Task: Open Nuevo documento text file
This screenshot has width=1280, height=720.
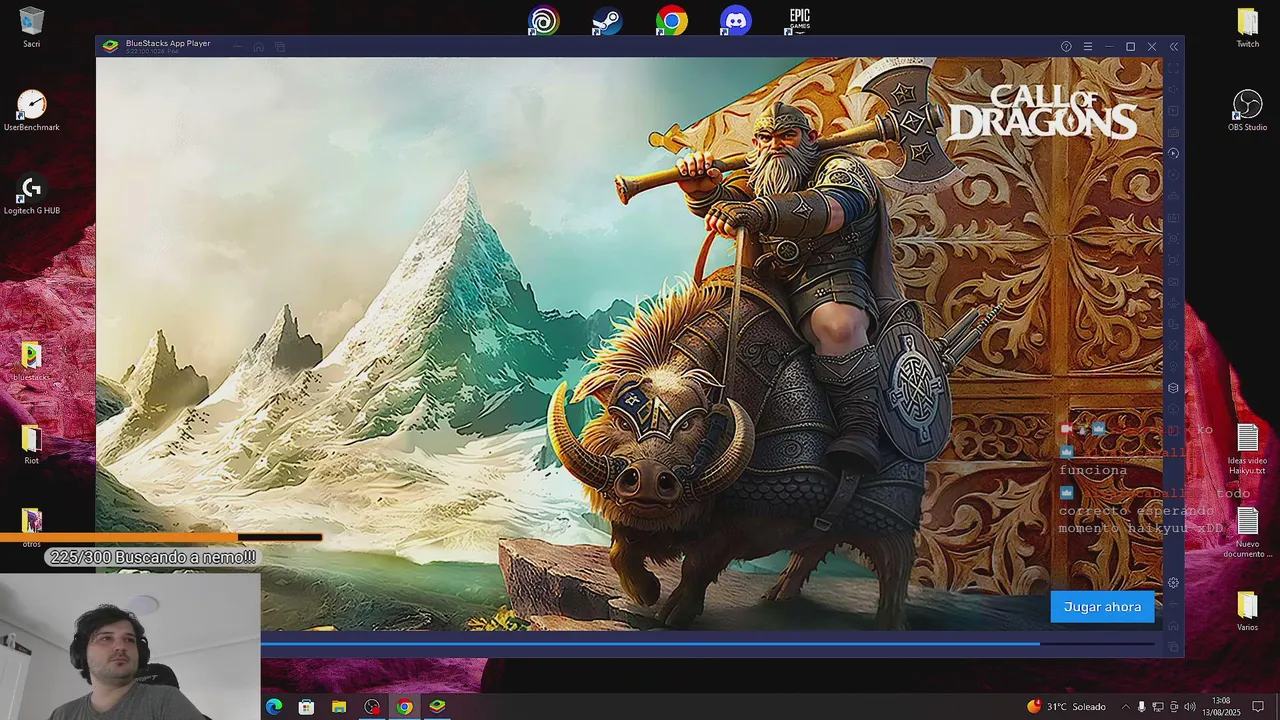Action: click(x=1248, y=532)
